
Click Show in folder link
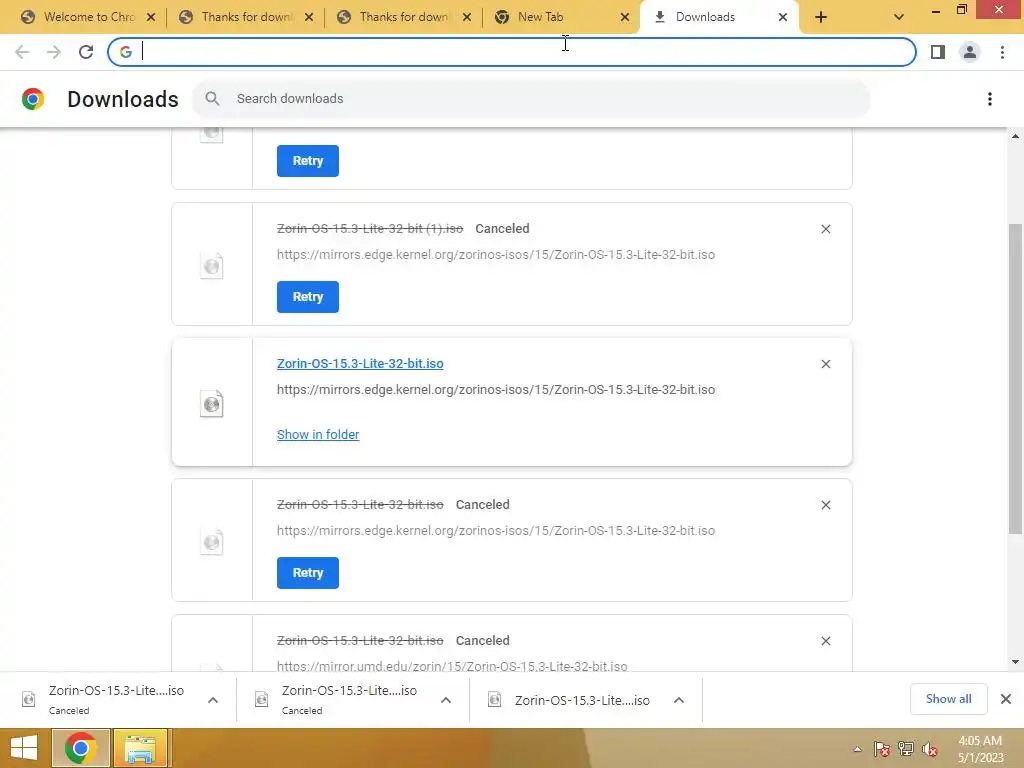coord(318,434)
